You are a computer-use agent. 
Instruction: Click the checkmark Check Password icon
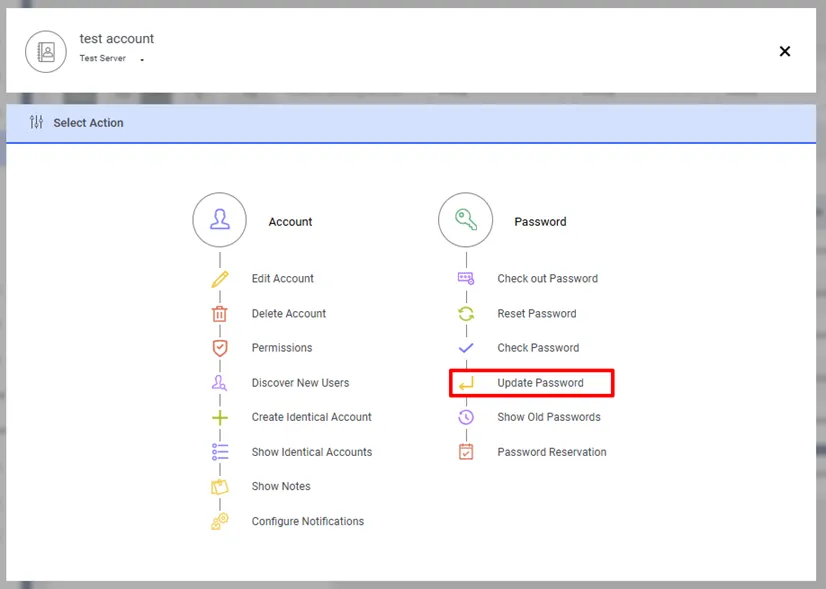[x=466, y=348]
